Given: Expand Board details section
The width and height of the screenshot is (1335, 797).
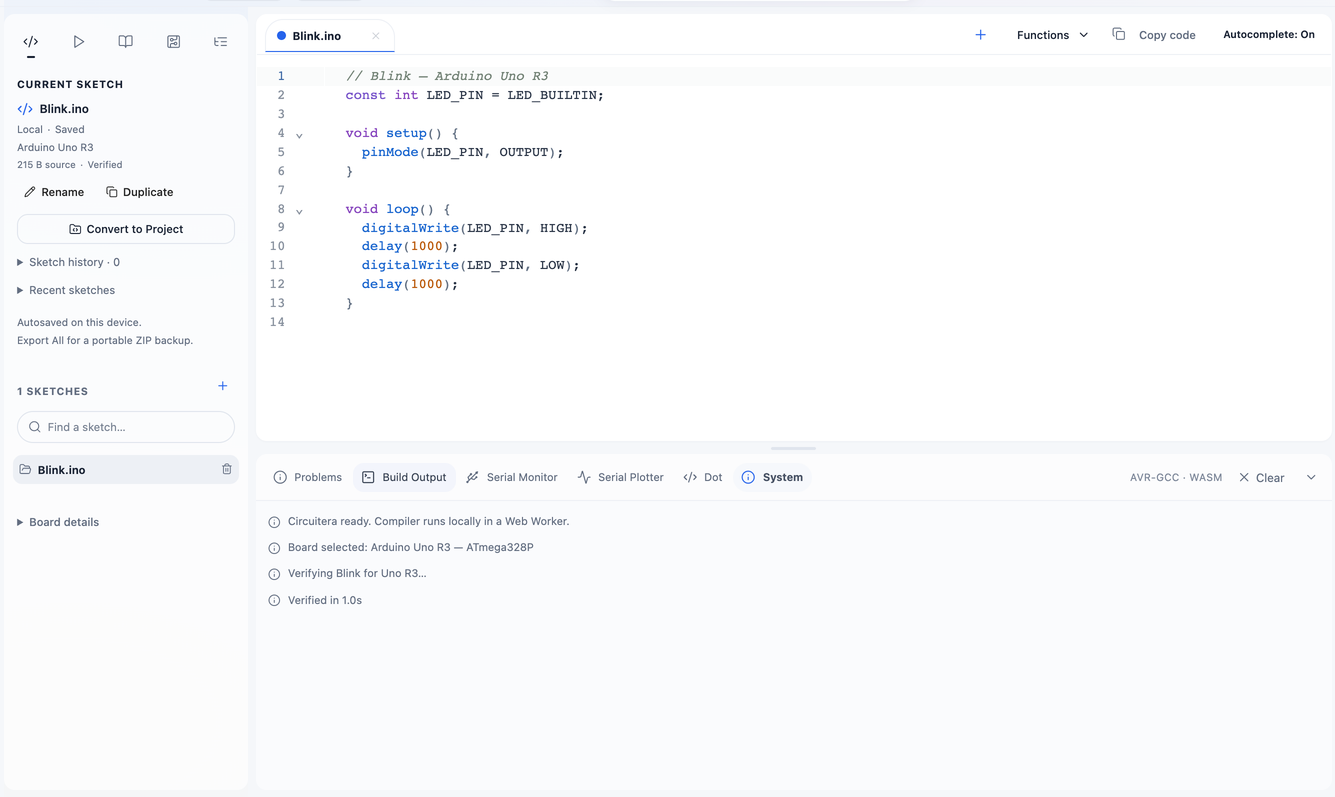Looking at the screenshot, I should click(58, 522).
